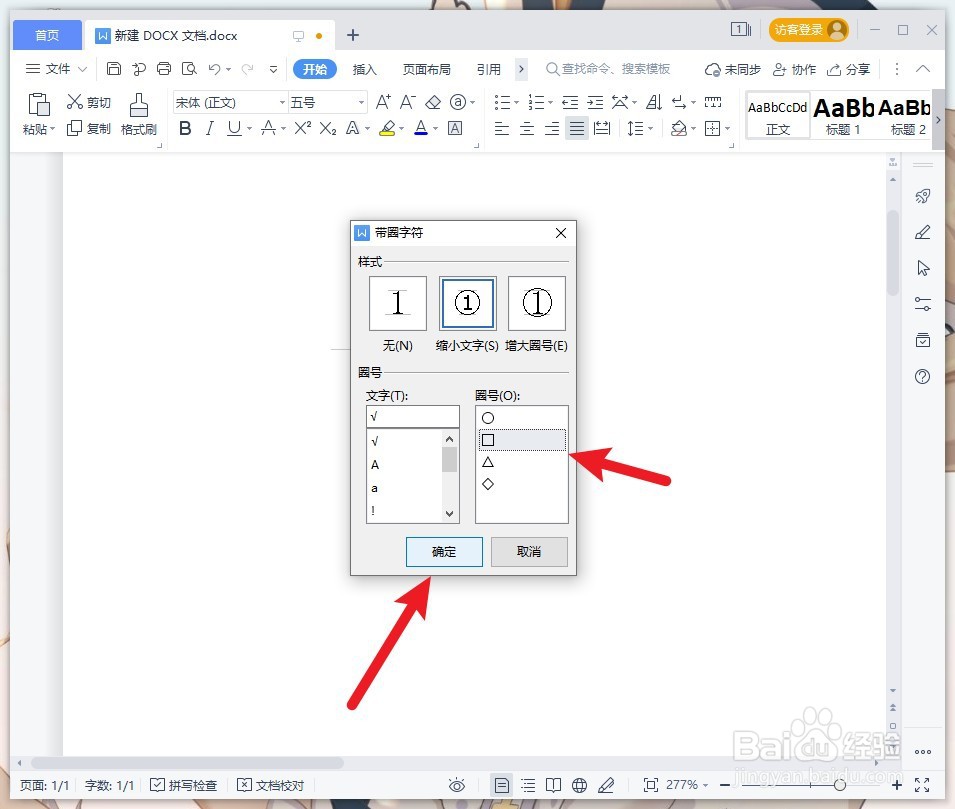Cut the selected text
Screen dimensions: 955x809
point(89,102)
